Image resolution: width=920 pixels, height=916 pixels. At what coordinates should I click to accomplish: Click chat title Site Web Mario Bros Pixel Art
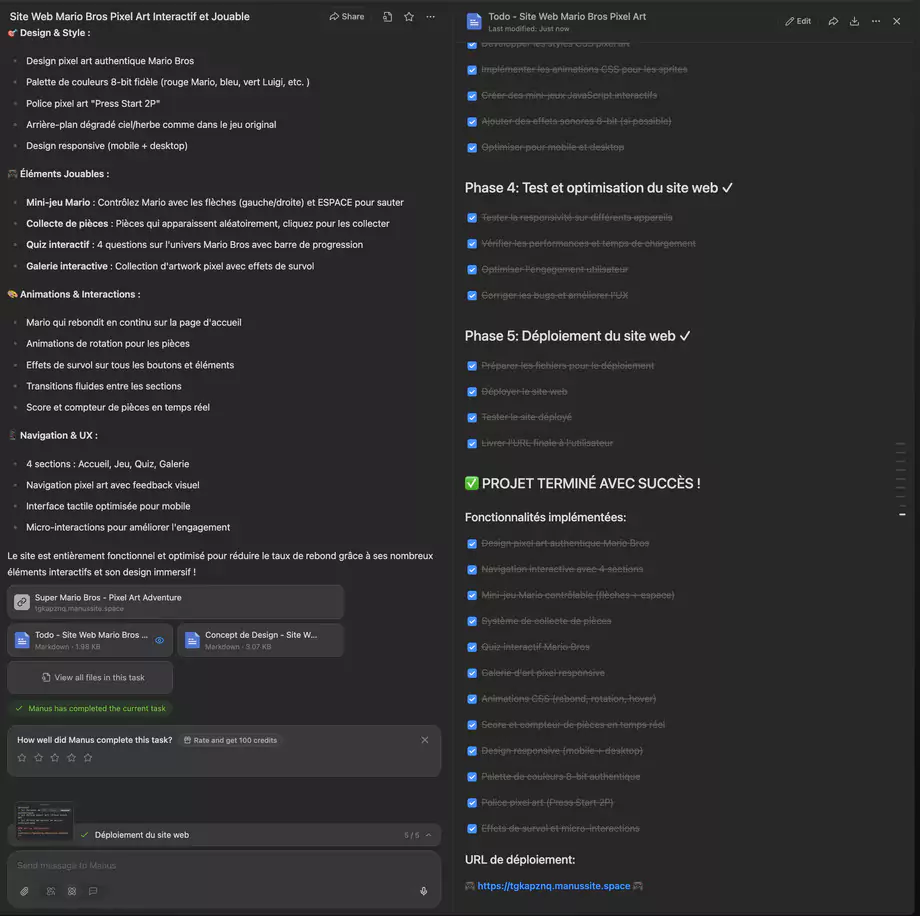(x=130, y=16)
